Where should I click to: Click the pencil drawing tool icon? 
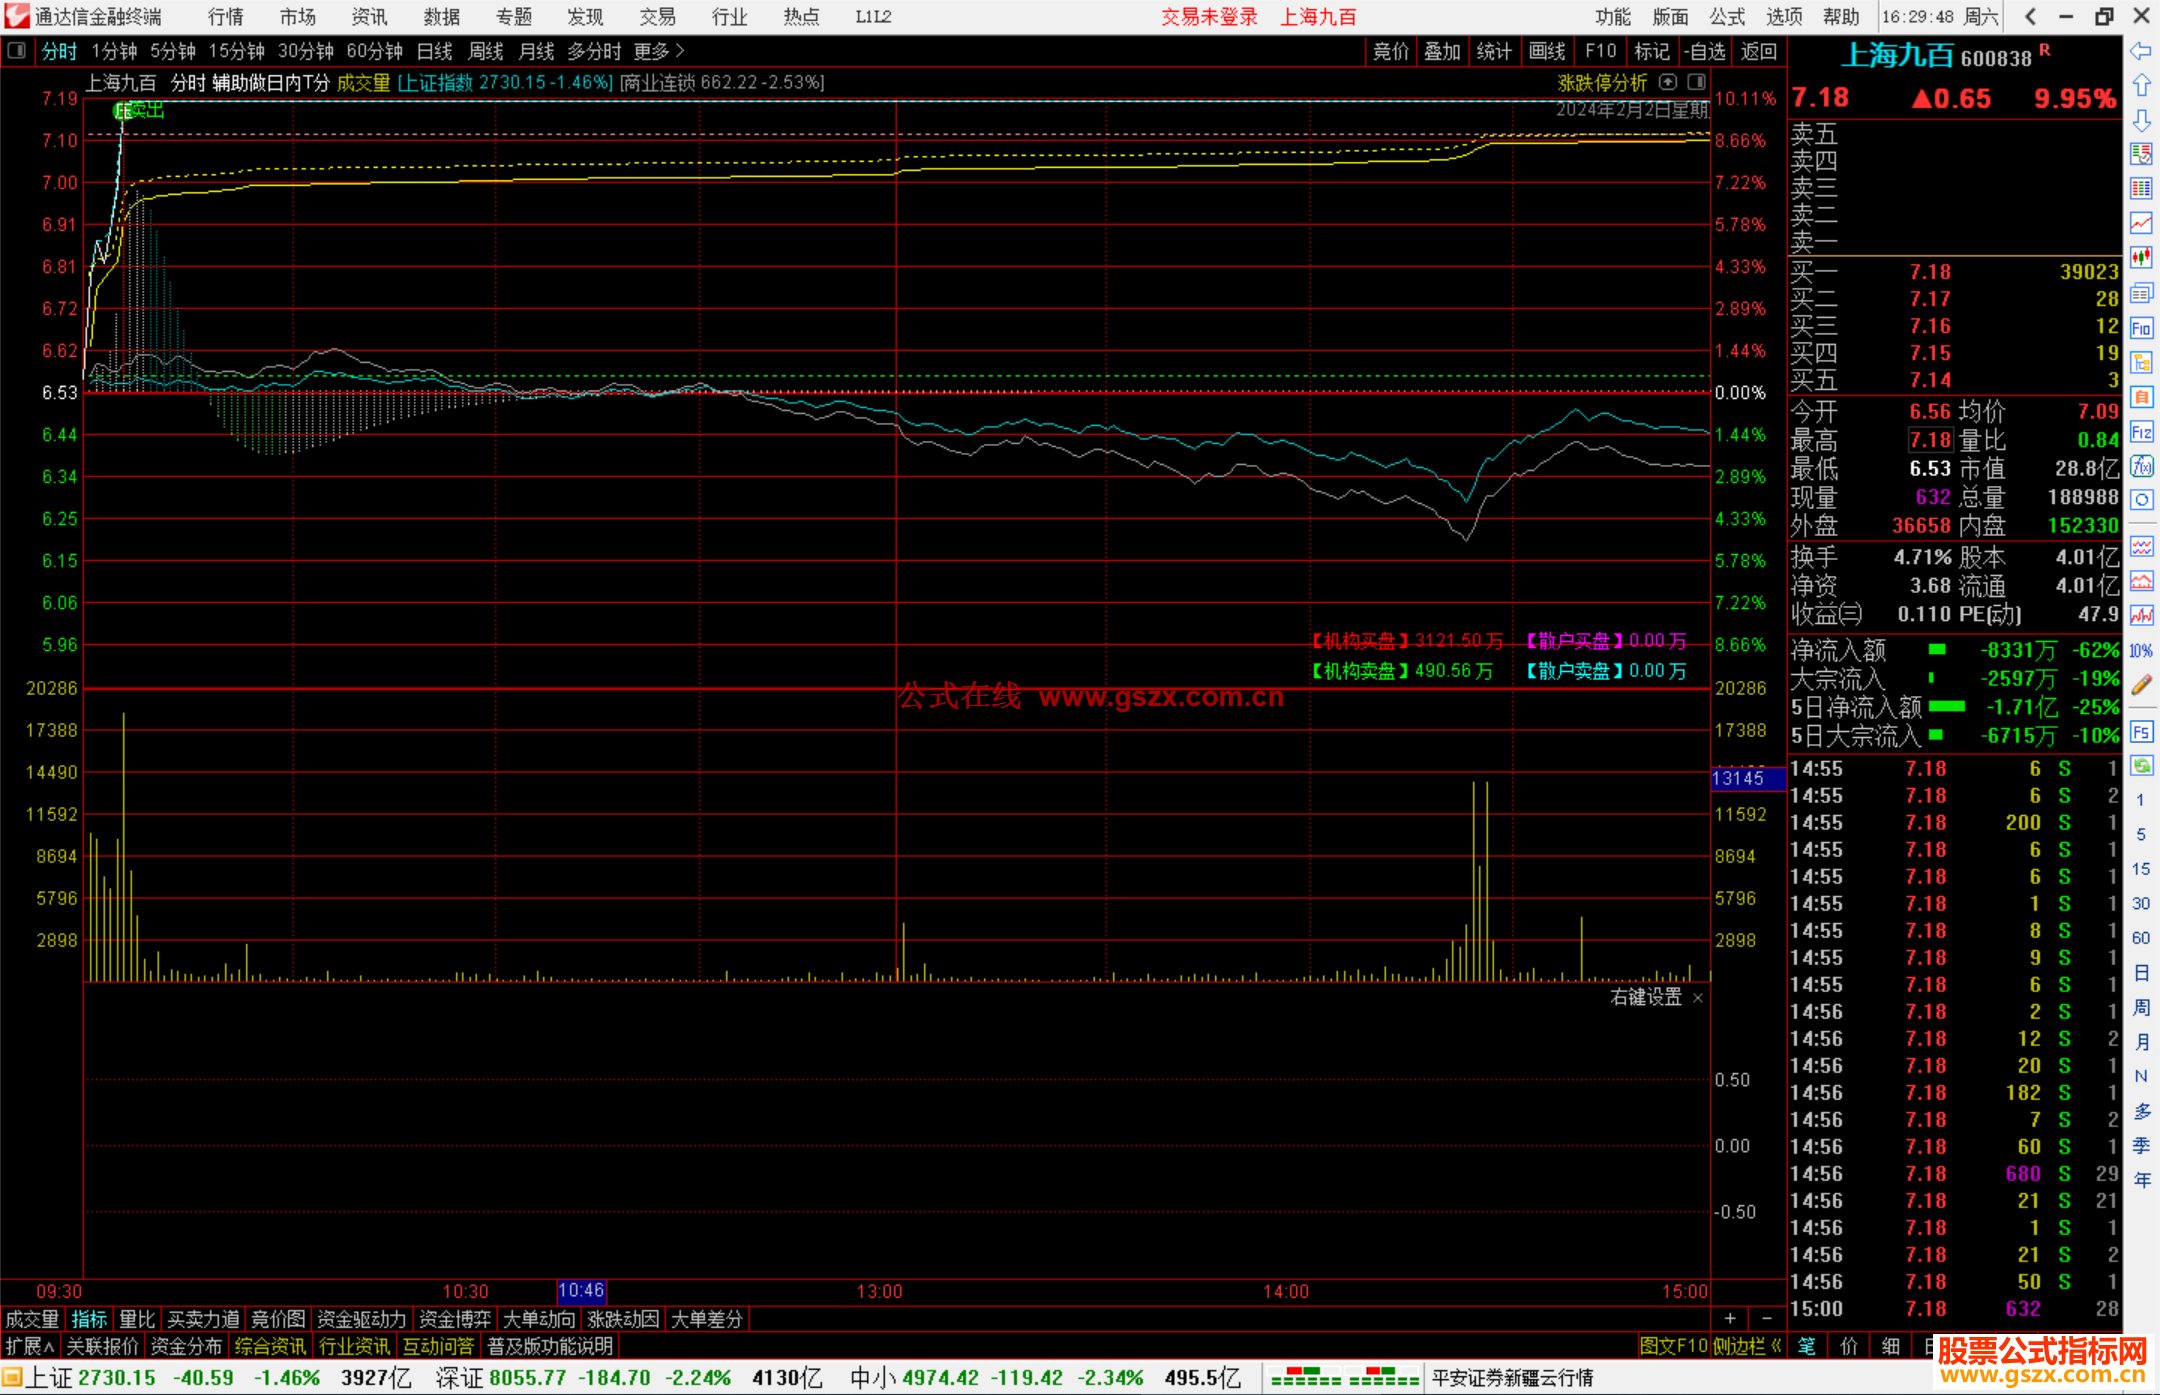pyautogui.click(x=2140, y=685)
